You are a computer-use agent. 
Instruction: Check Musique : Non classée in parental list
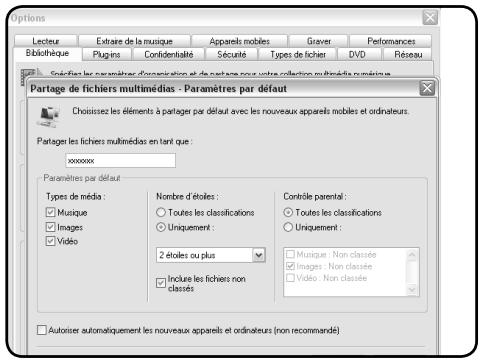(290, 254)
